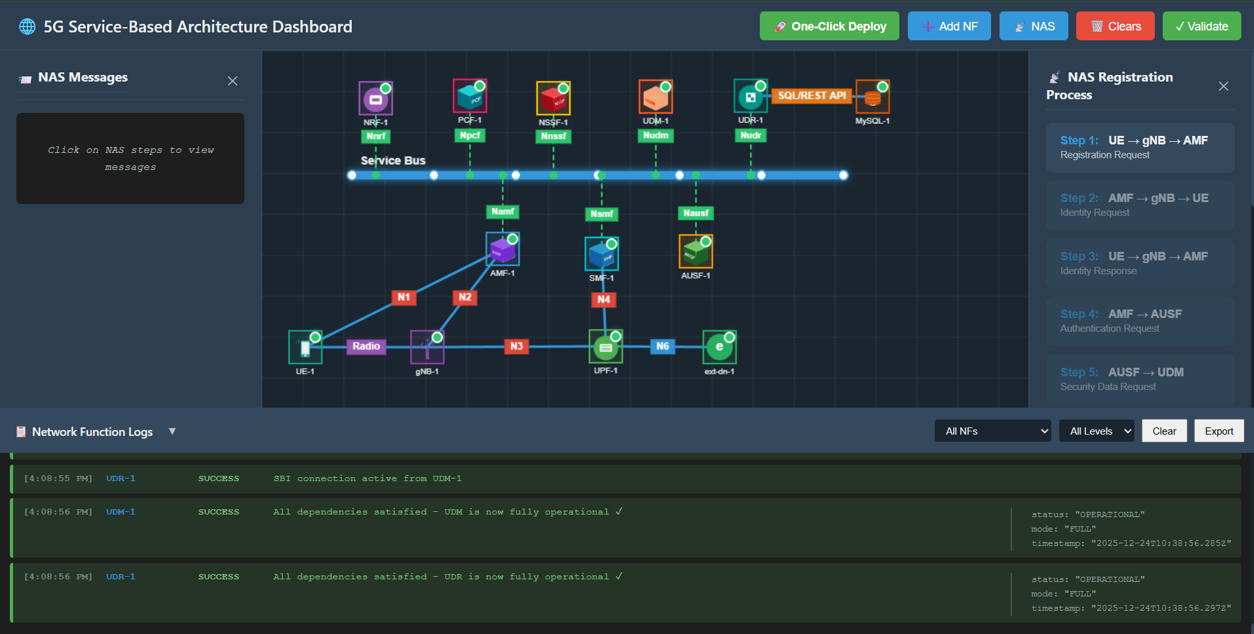Viewport: 1254px width, 634px height.
Task: Open the All NFs filter dropdown
Action: point(992,431)
